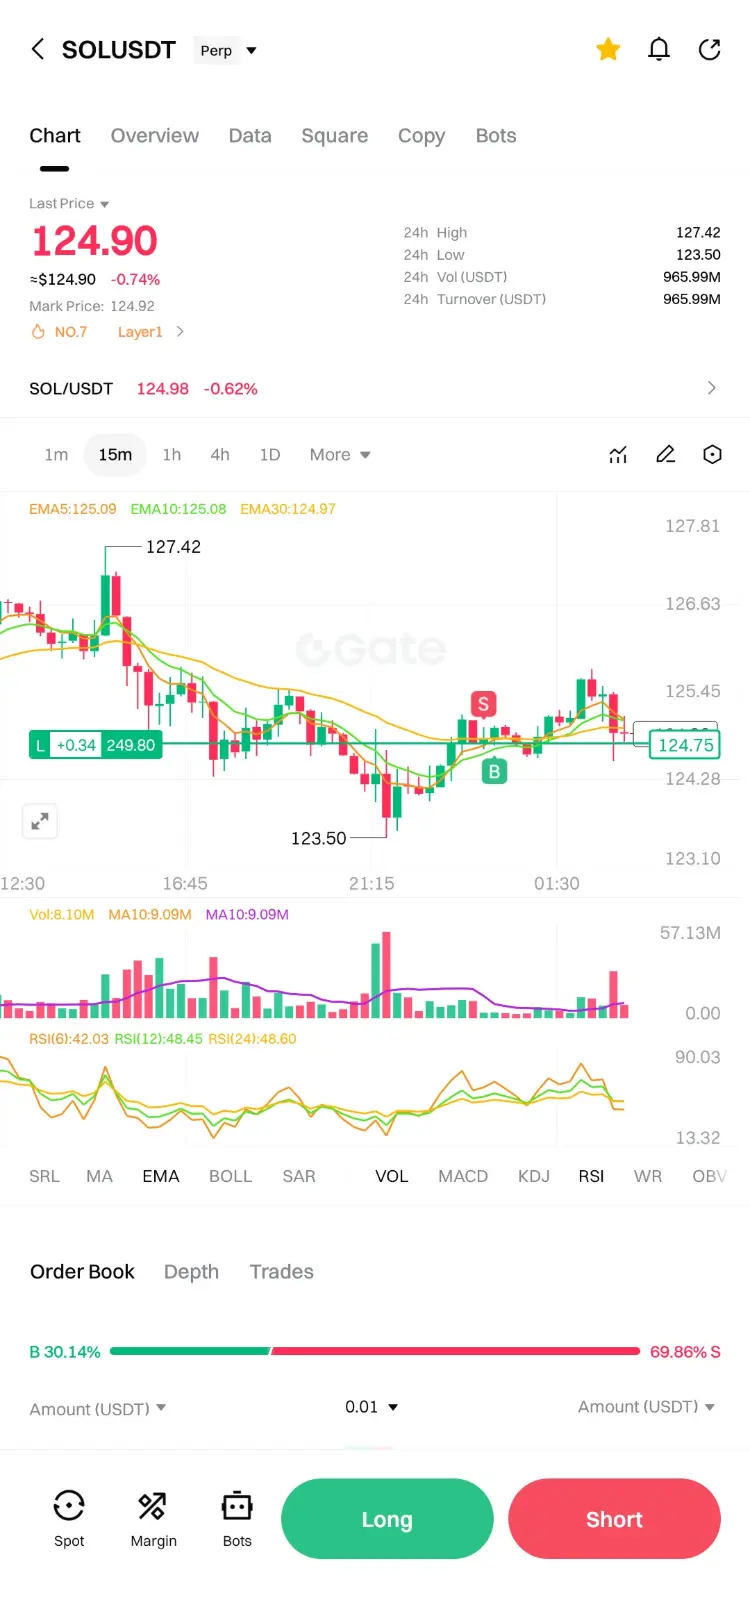Viewport: 750px width, 1616px height.
Task: Tap the green Long button
Action: (387, 1519)
